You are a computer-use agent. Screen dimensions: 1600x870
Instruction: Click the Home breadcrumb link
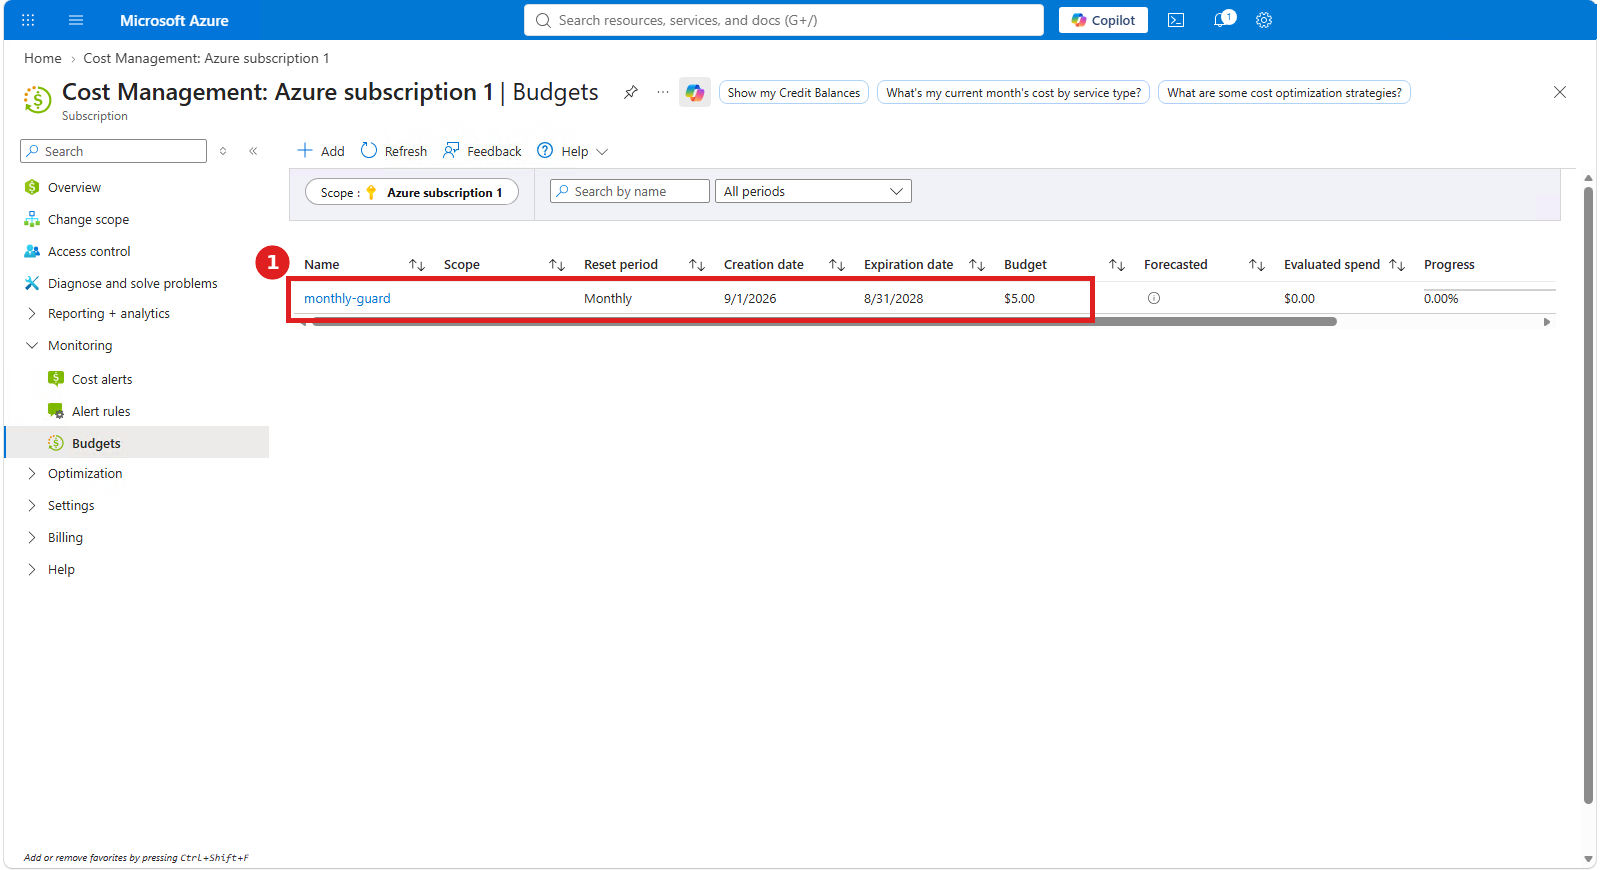coord(43,59)
